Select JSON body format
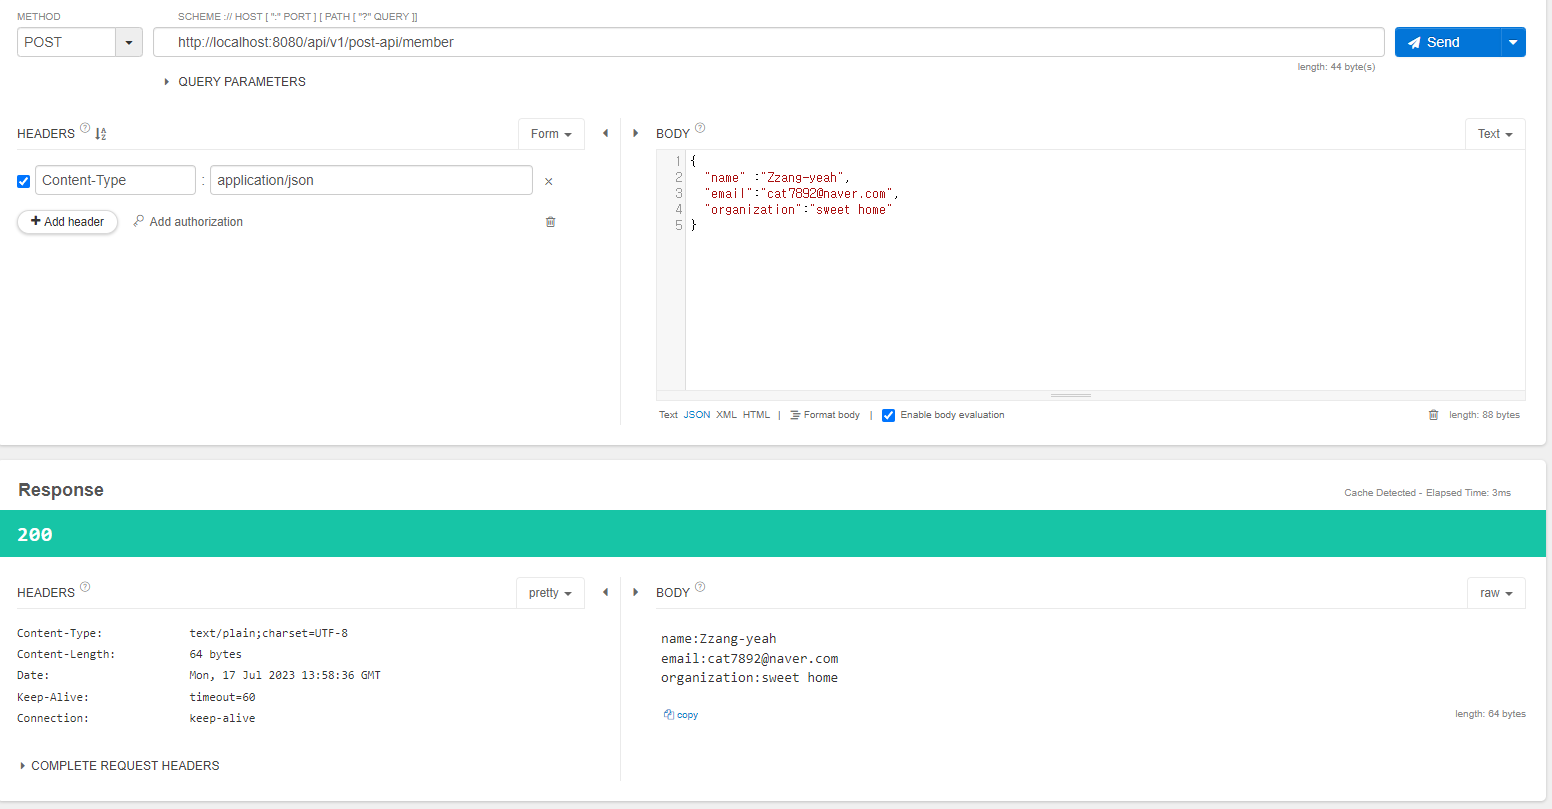This screenshot has width=1552, height=809. coord(697,415)
